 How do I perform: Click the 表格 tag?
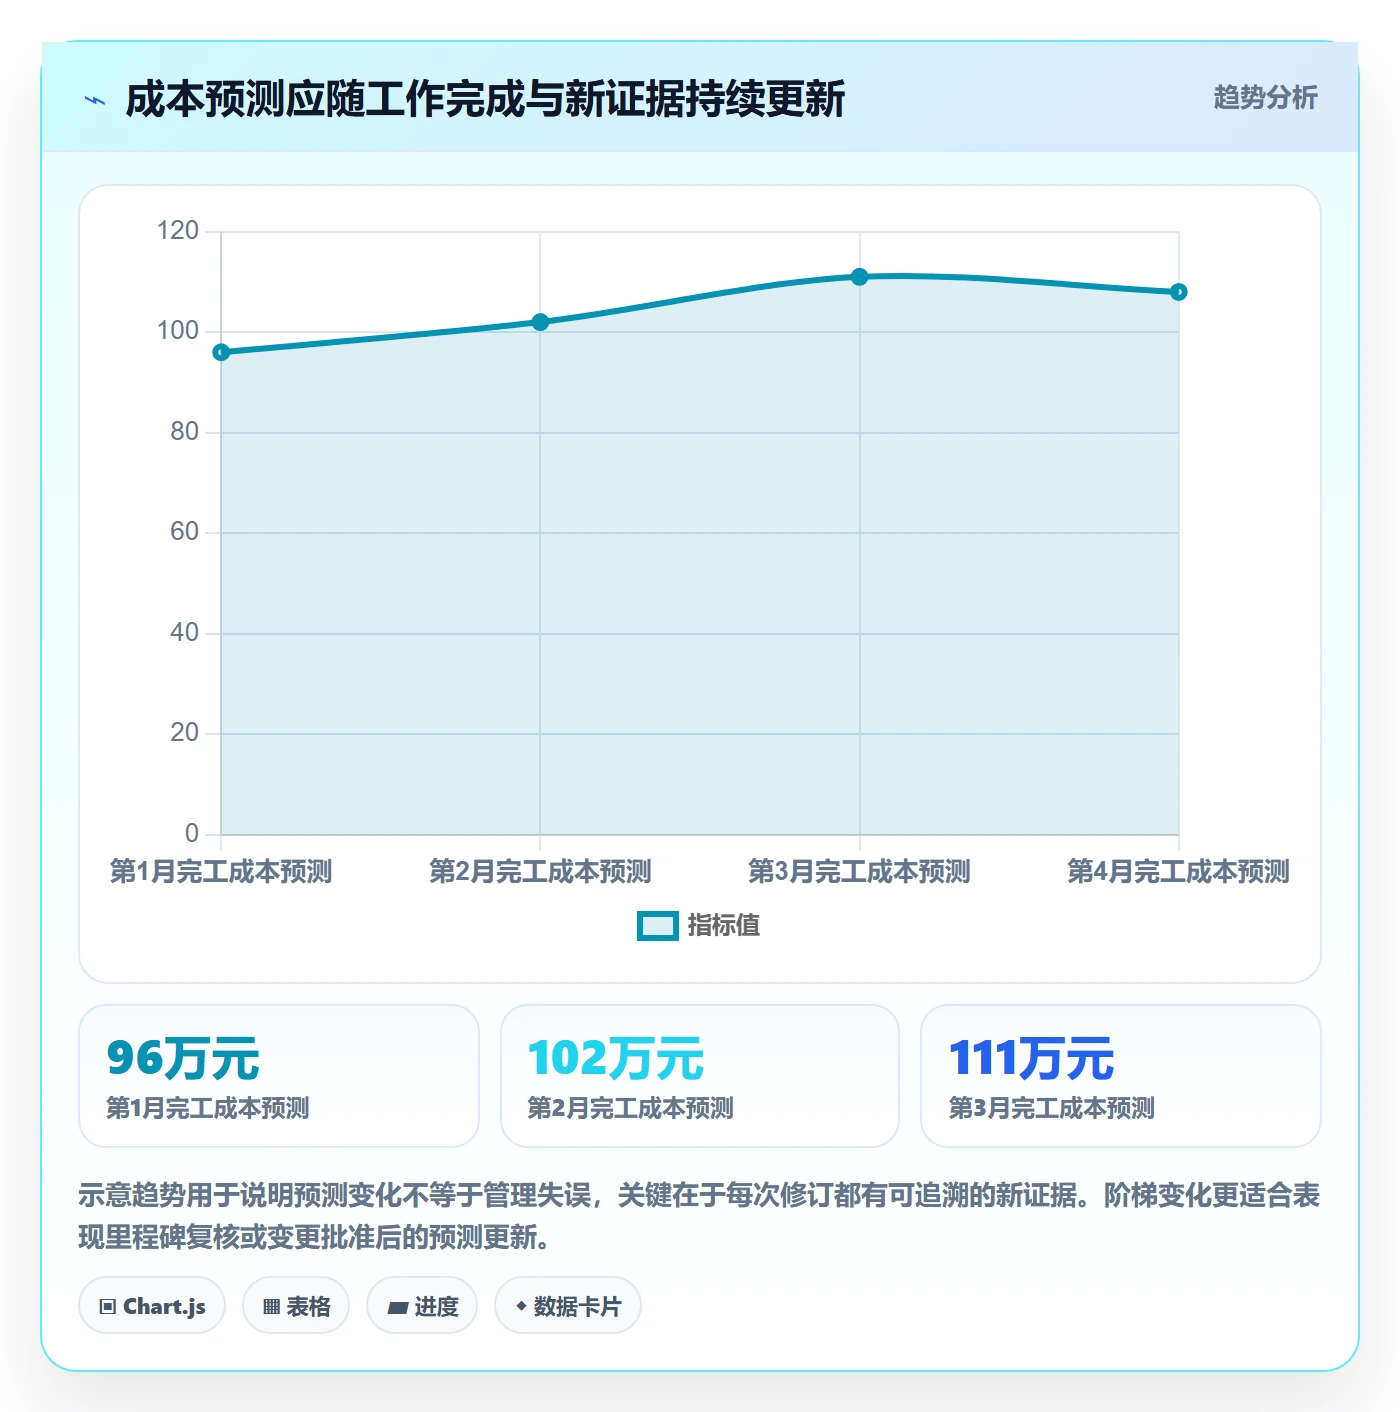(x=296, y=1306)
